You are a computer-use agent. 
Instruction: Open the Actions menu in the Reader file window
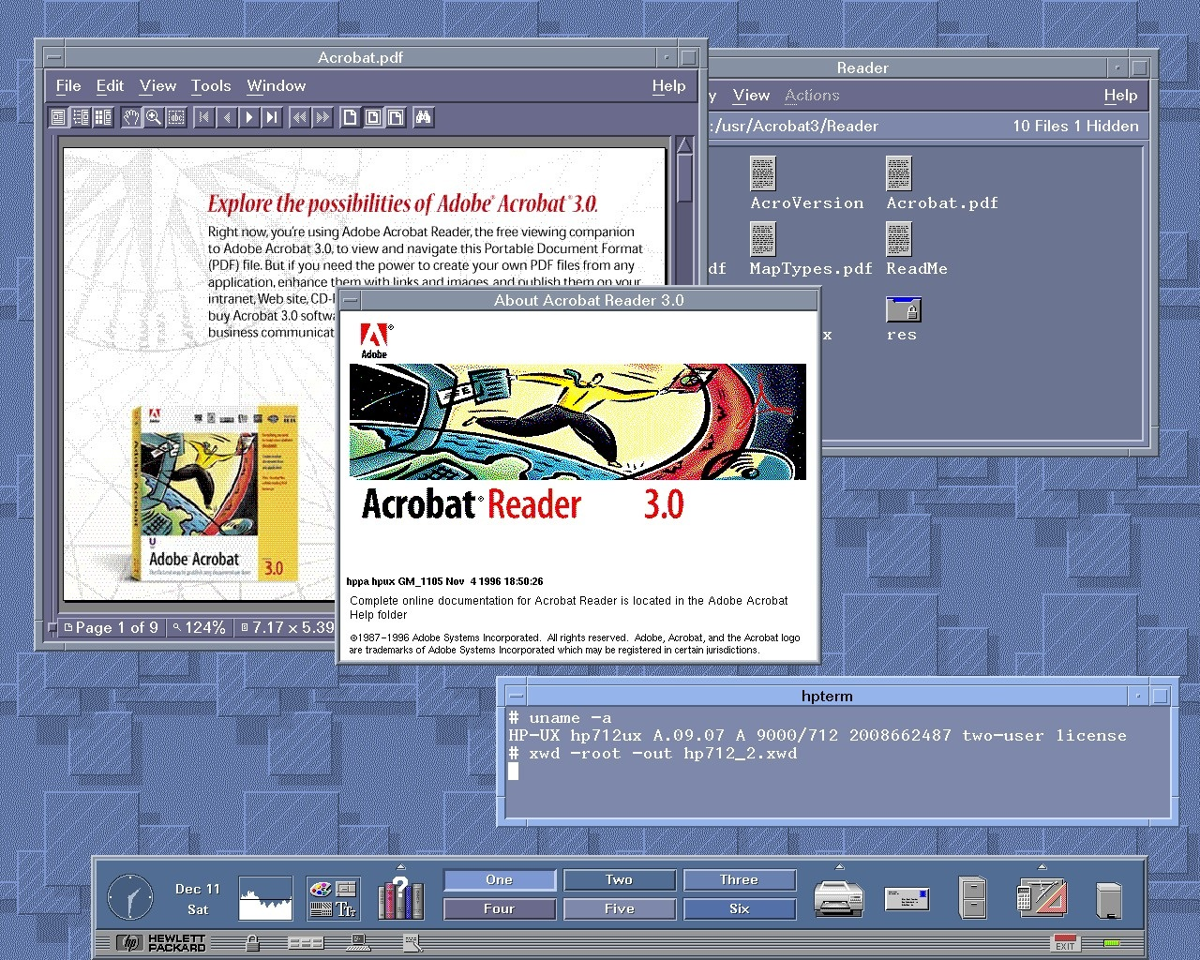[x=811, y=95]
